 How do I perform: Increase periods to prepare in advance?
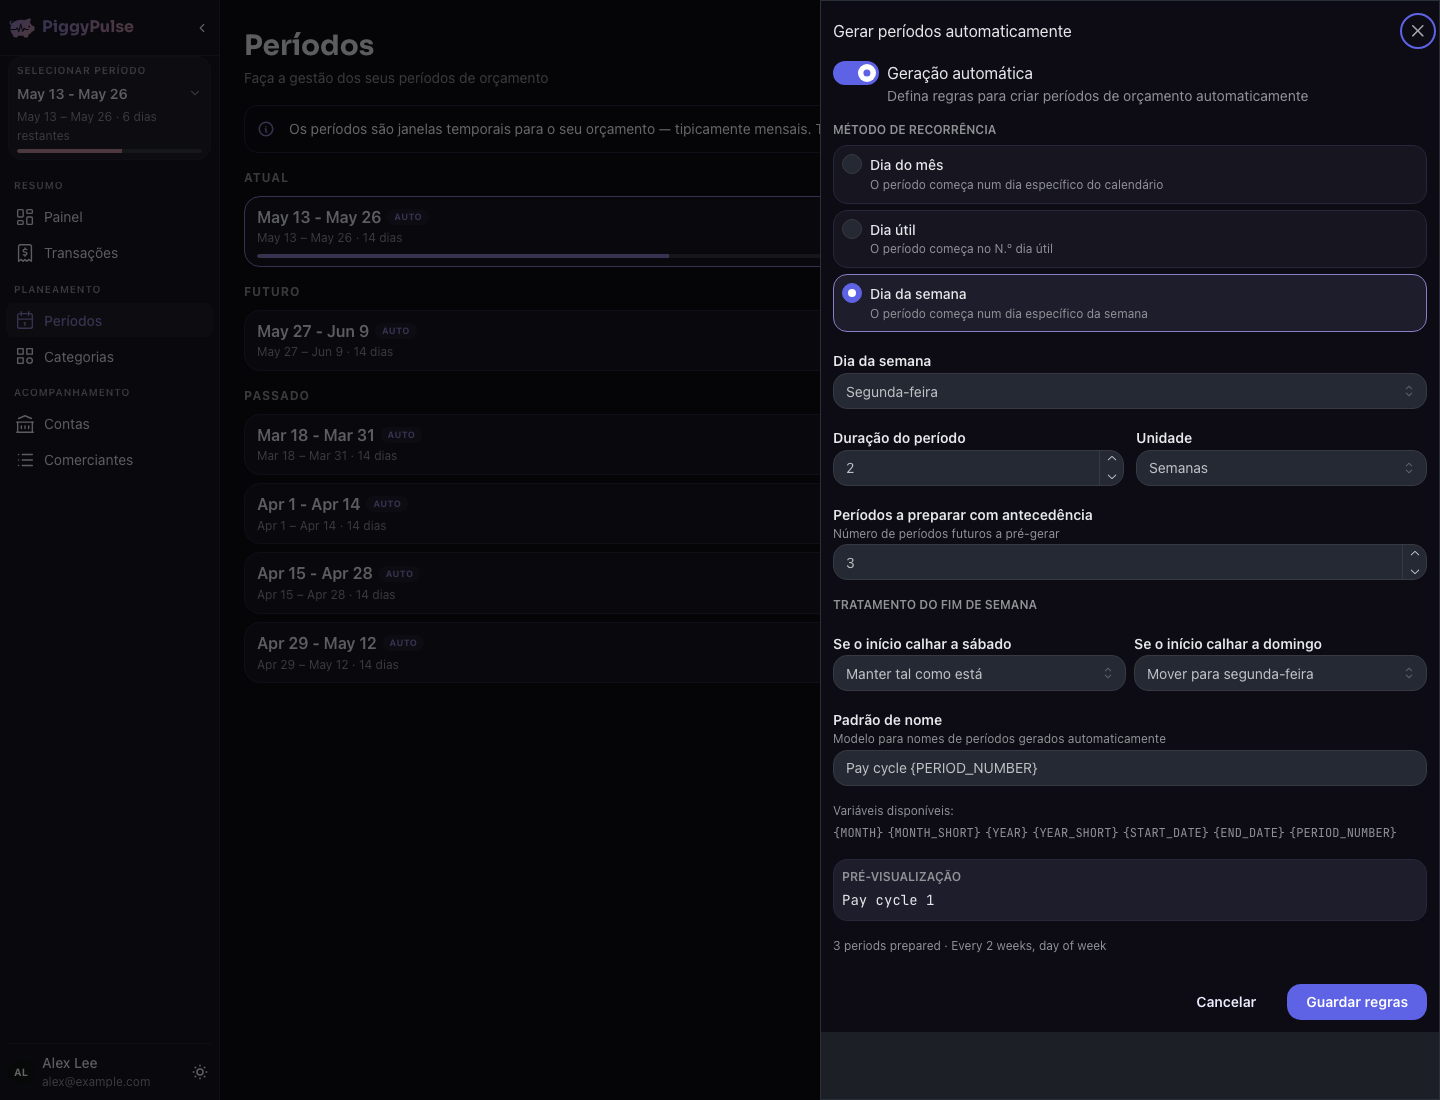coord(1414,553)
